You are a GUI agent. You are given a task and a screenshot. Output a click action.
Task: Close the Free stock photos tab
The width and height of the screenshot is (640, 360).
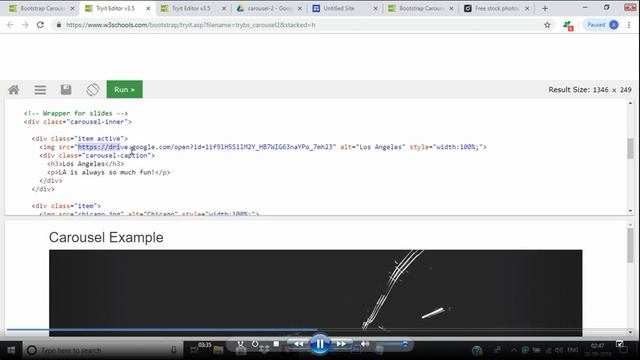pos(527,8)
